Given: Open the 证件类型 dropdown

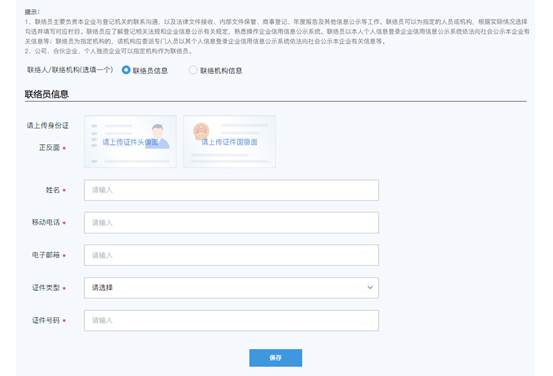Looking at the screenshot, I should coord(231,288).
